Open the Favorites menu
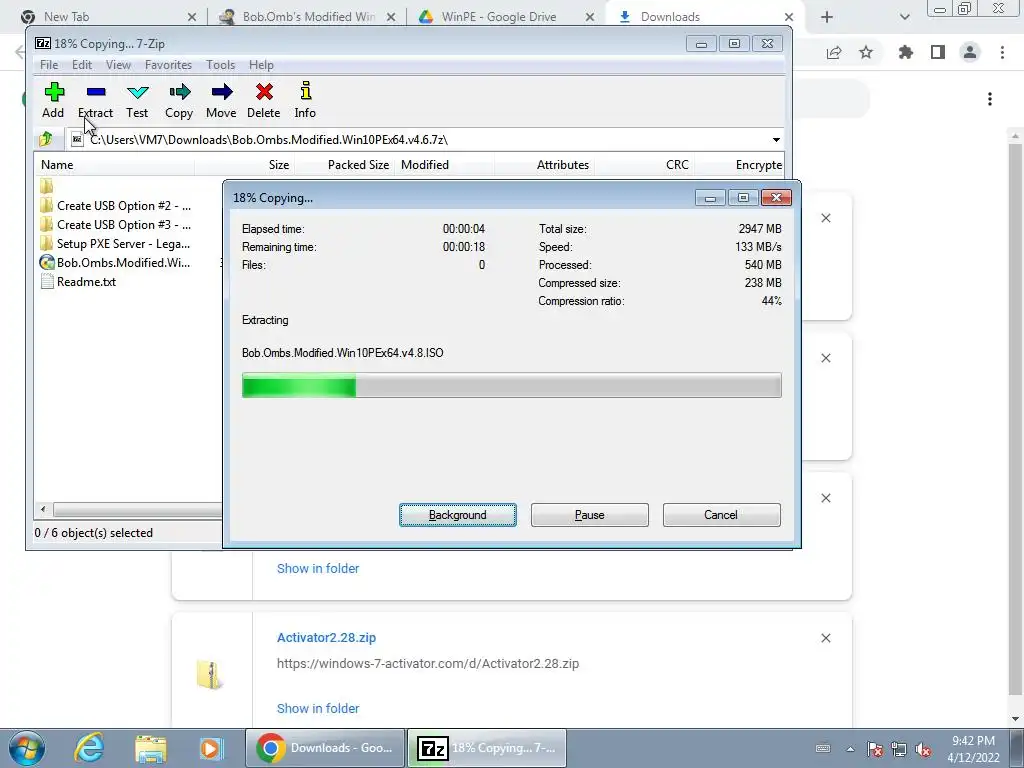This screenshot has height=768, width=1024. coord(168,65)
